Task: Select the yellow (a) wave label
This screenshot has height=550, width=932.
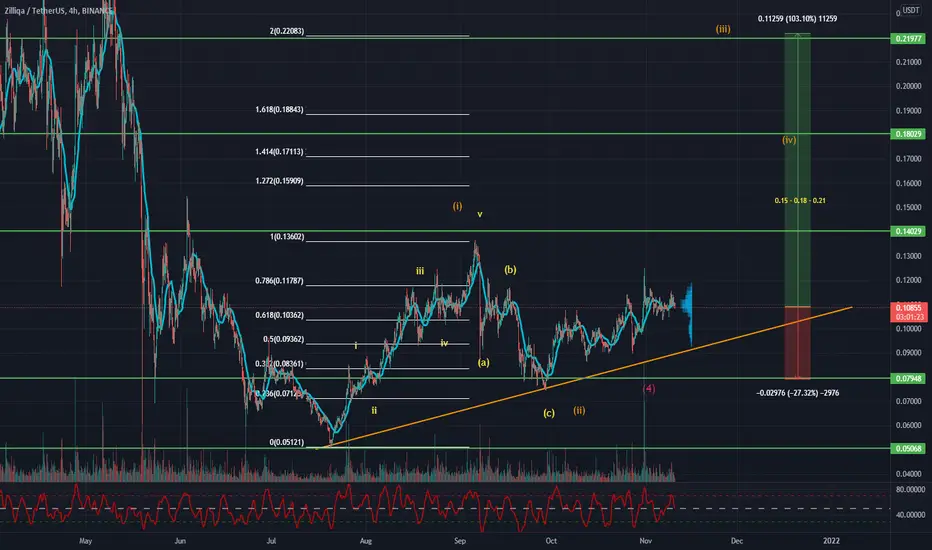Action: point(483,362)
